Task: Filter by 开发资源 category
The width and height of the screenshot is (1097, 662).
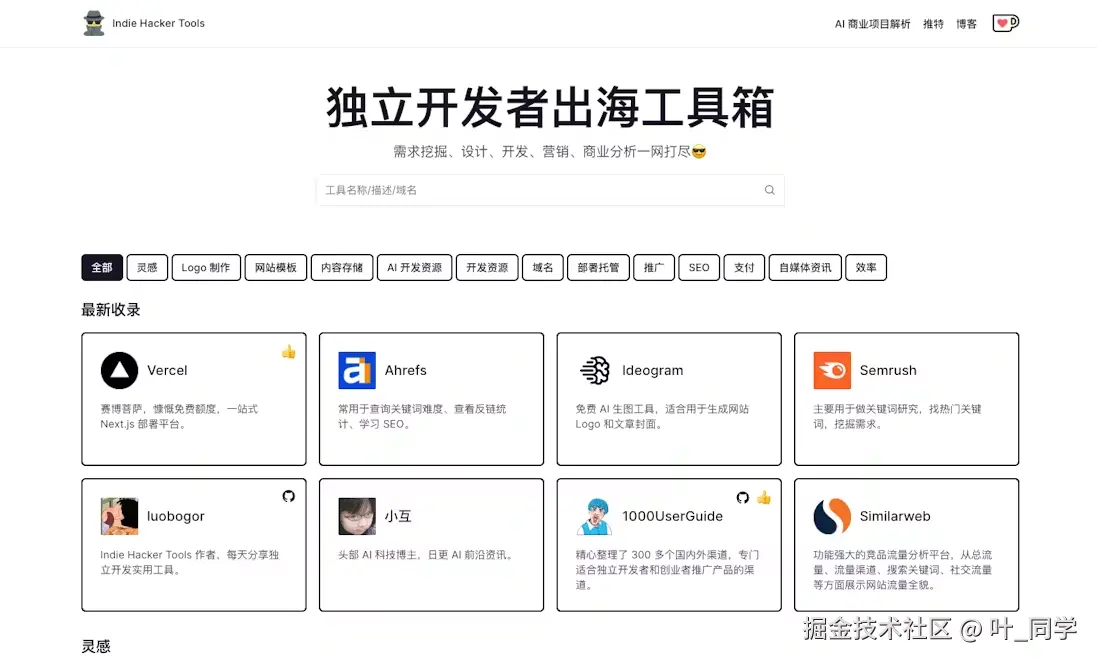Action: 487,267
